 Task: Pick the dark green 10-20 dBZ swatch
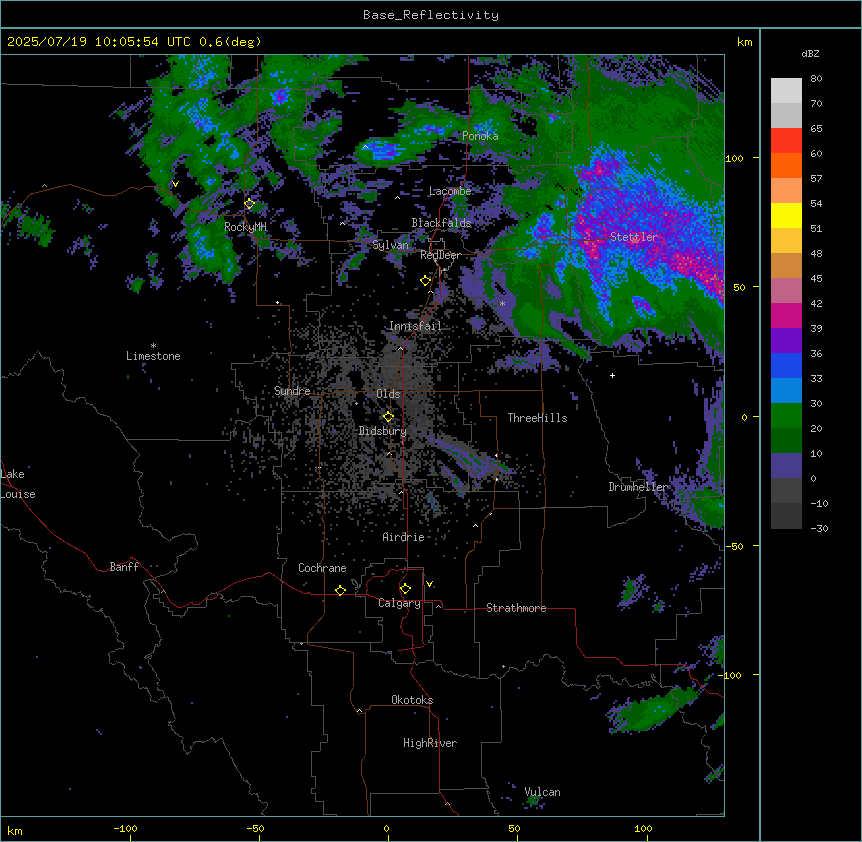(786, 441)
